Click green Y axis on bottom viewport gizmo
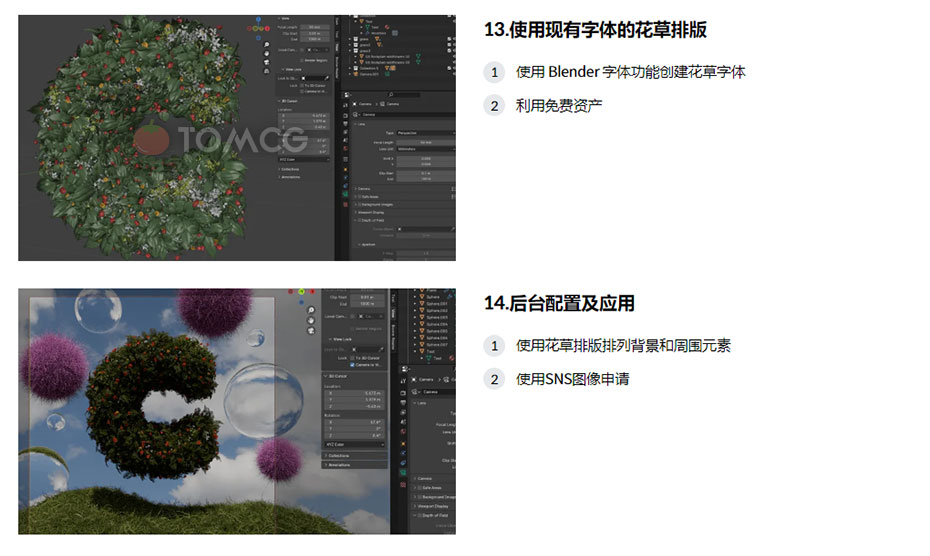930x556 pixels. click(x=301, y=291)
